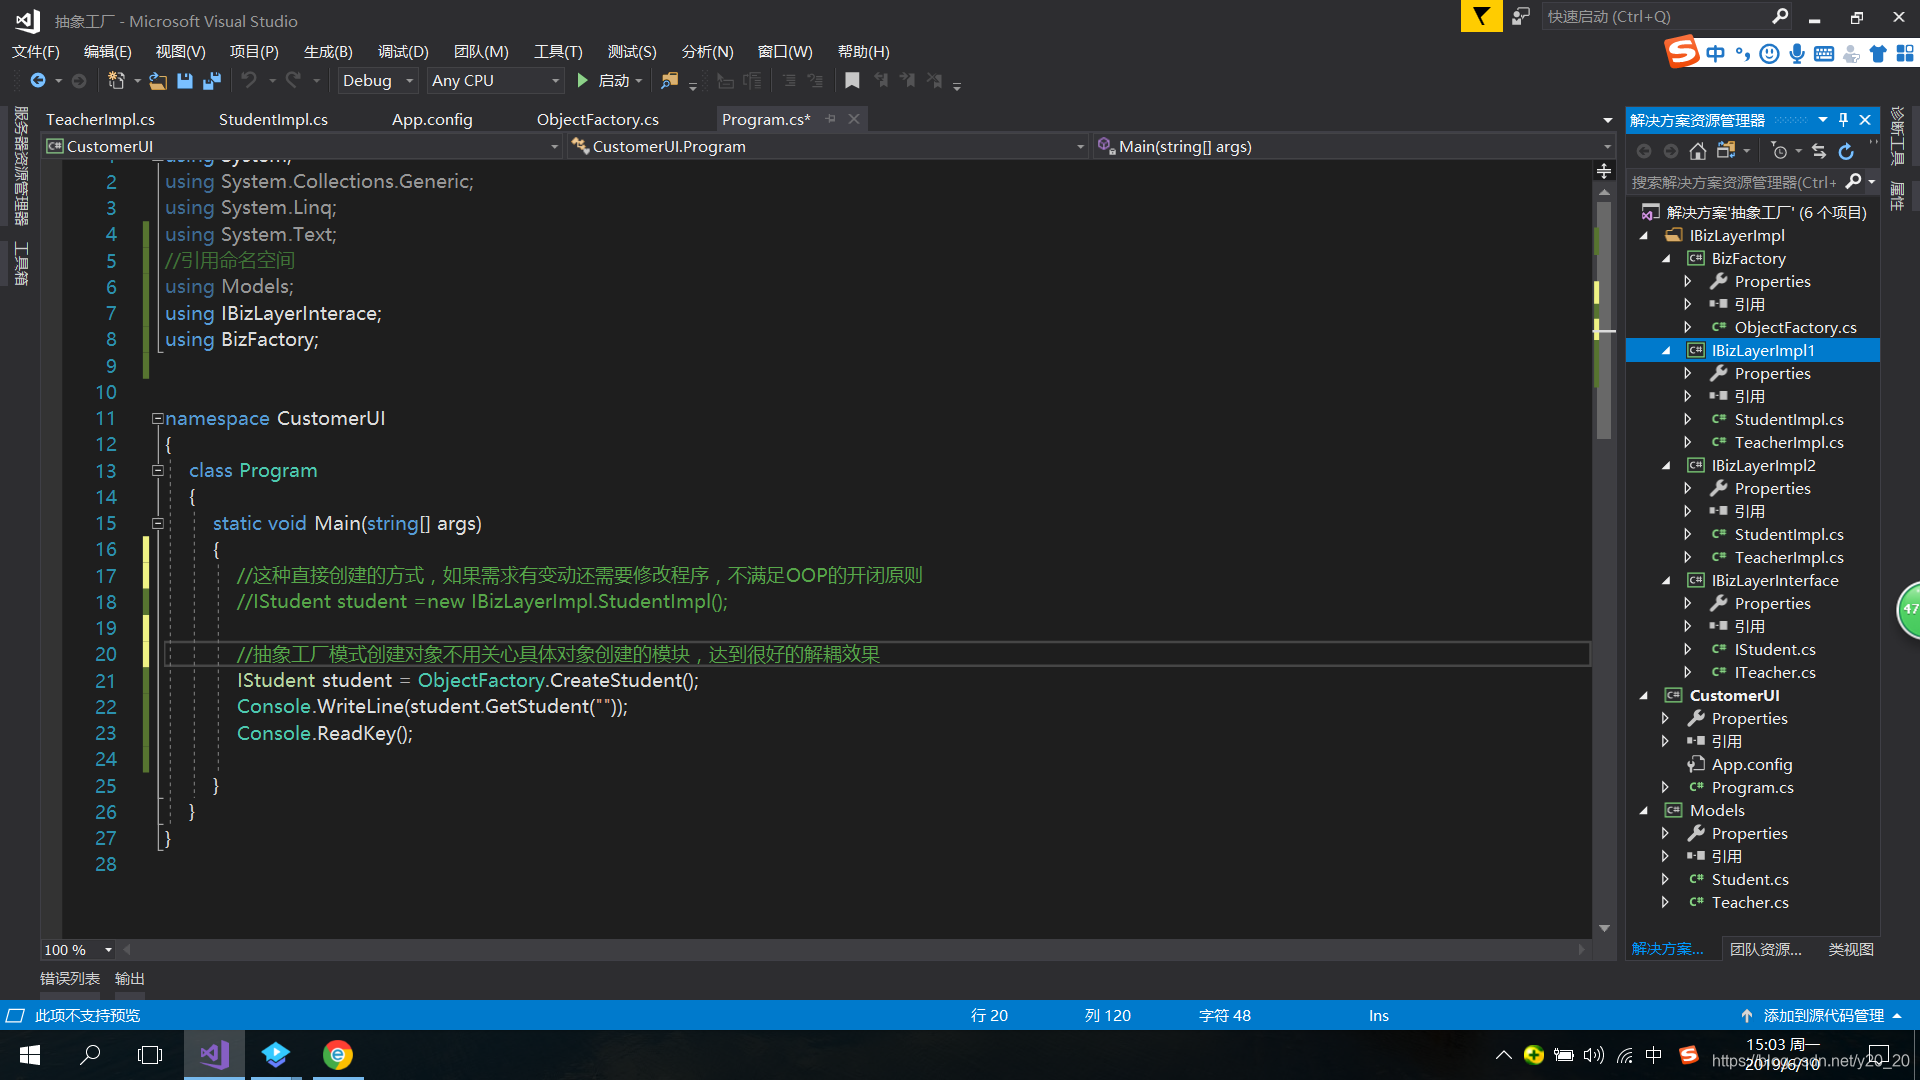Click the volume icon in system tray
Image resolution: width=1920 pixels, height=1080 pixels.
[x=1594, y=1055]
